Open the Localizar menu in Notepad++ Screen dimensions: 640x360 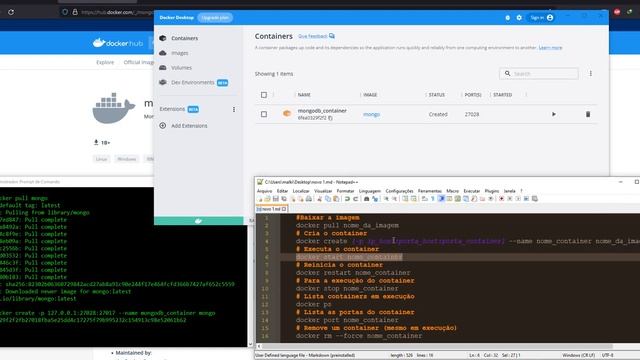click(301, 191)
